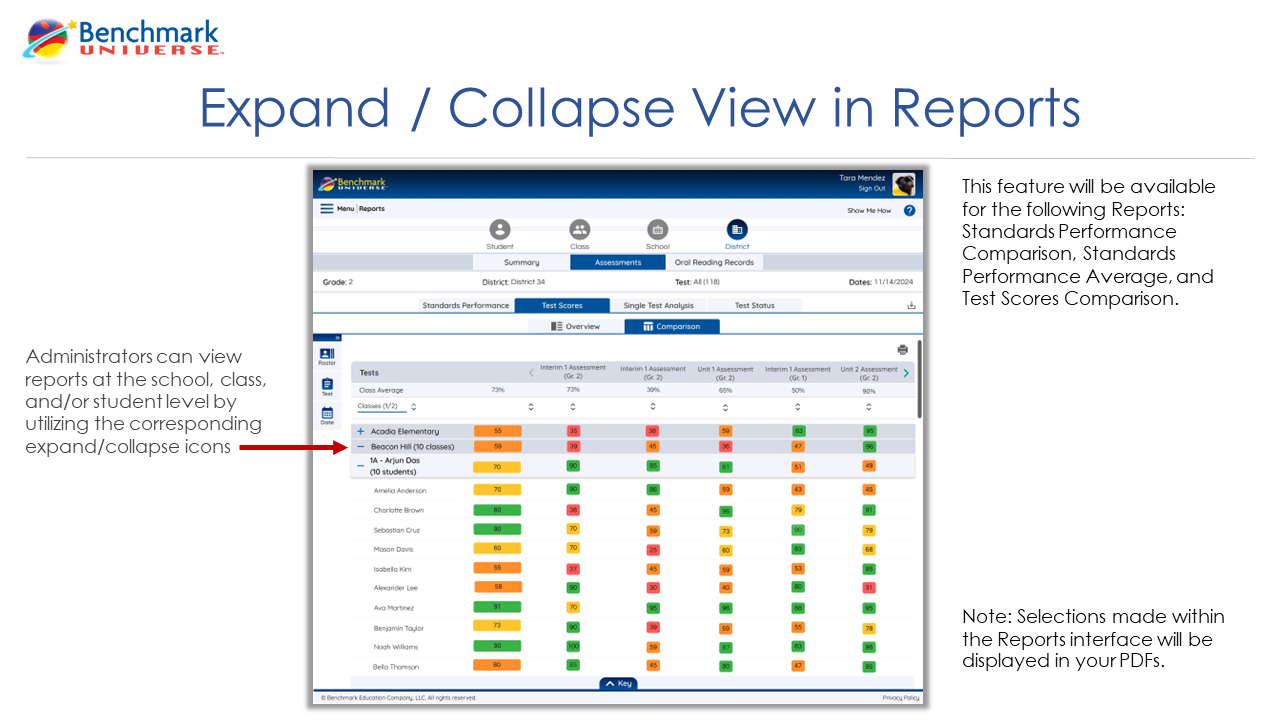Open the Test sidebar panel icon
This screenshot has height=720, width=1280.
(327, 387)
